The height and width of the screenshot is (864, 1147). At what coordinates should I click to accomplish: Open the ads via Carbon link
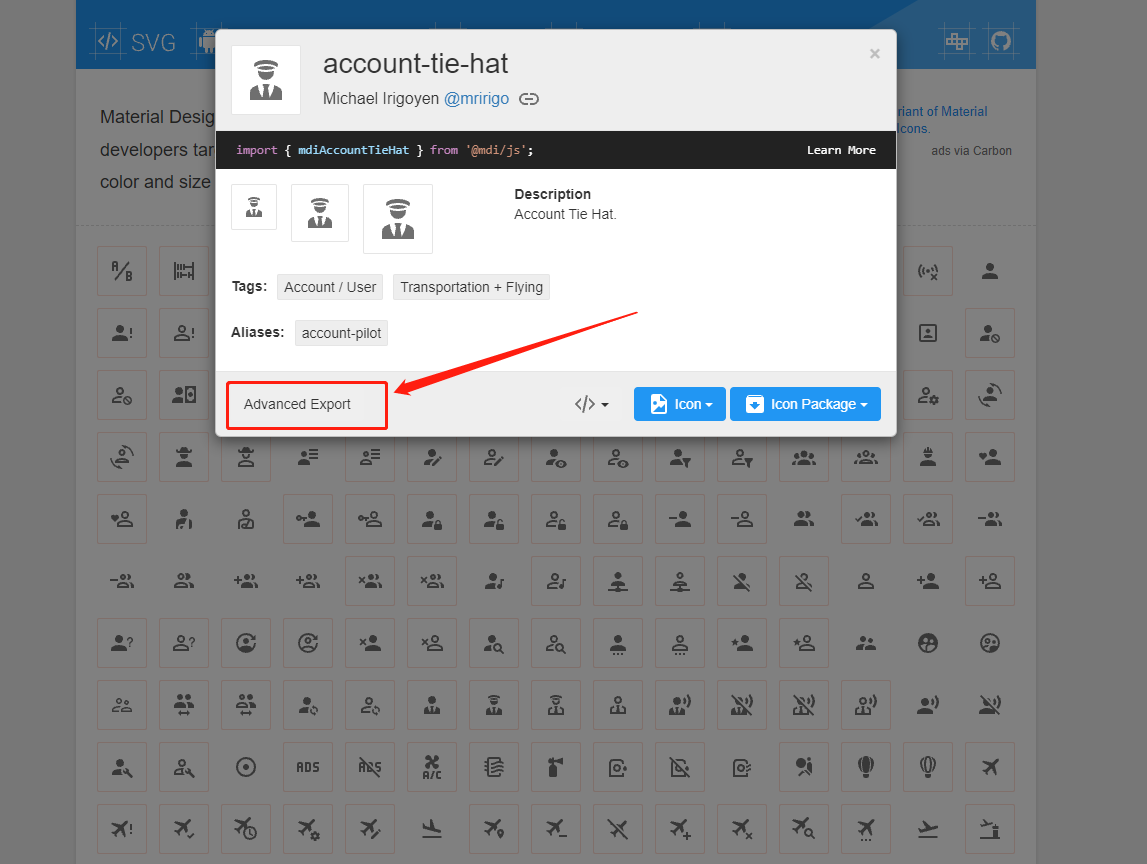coord(971,151)
